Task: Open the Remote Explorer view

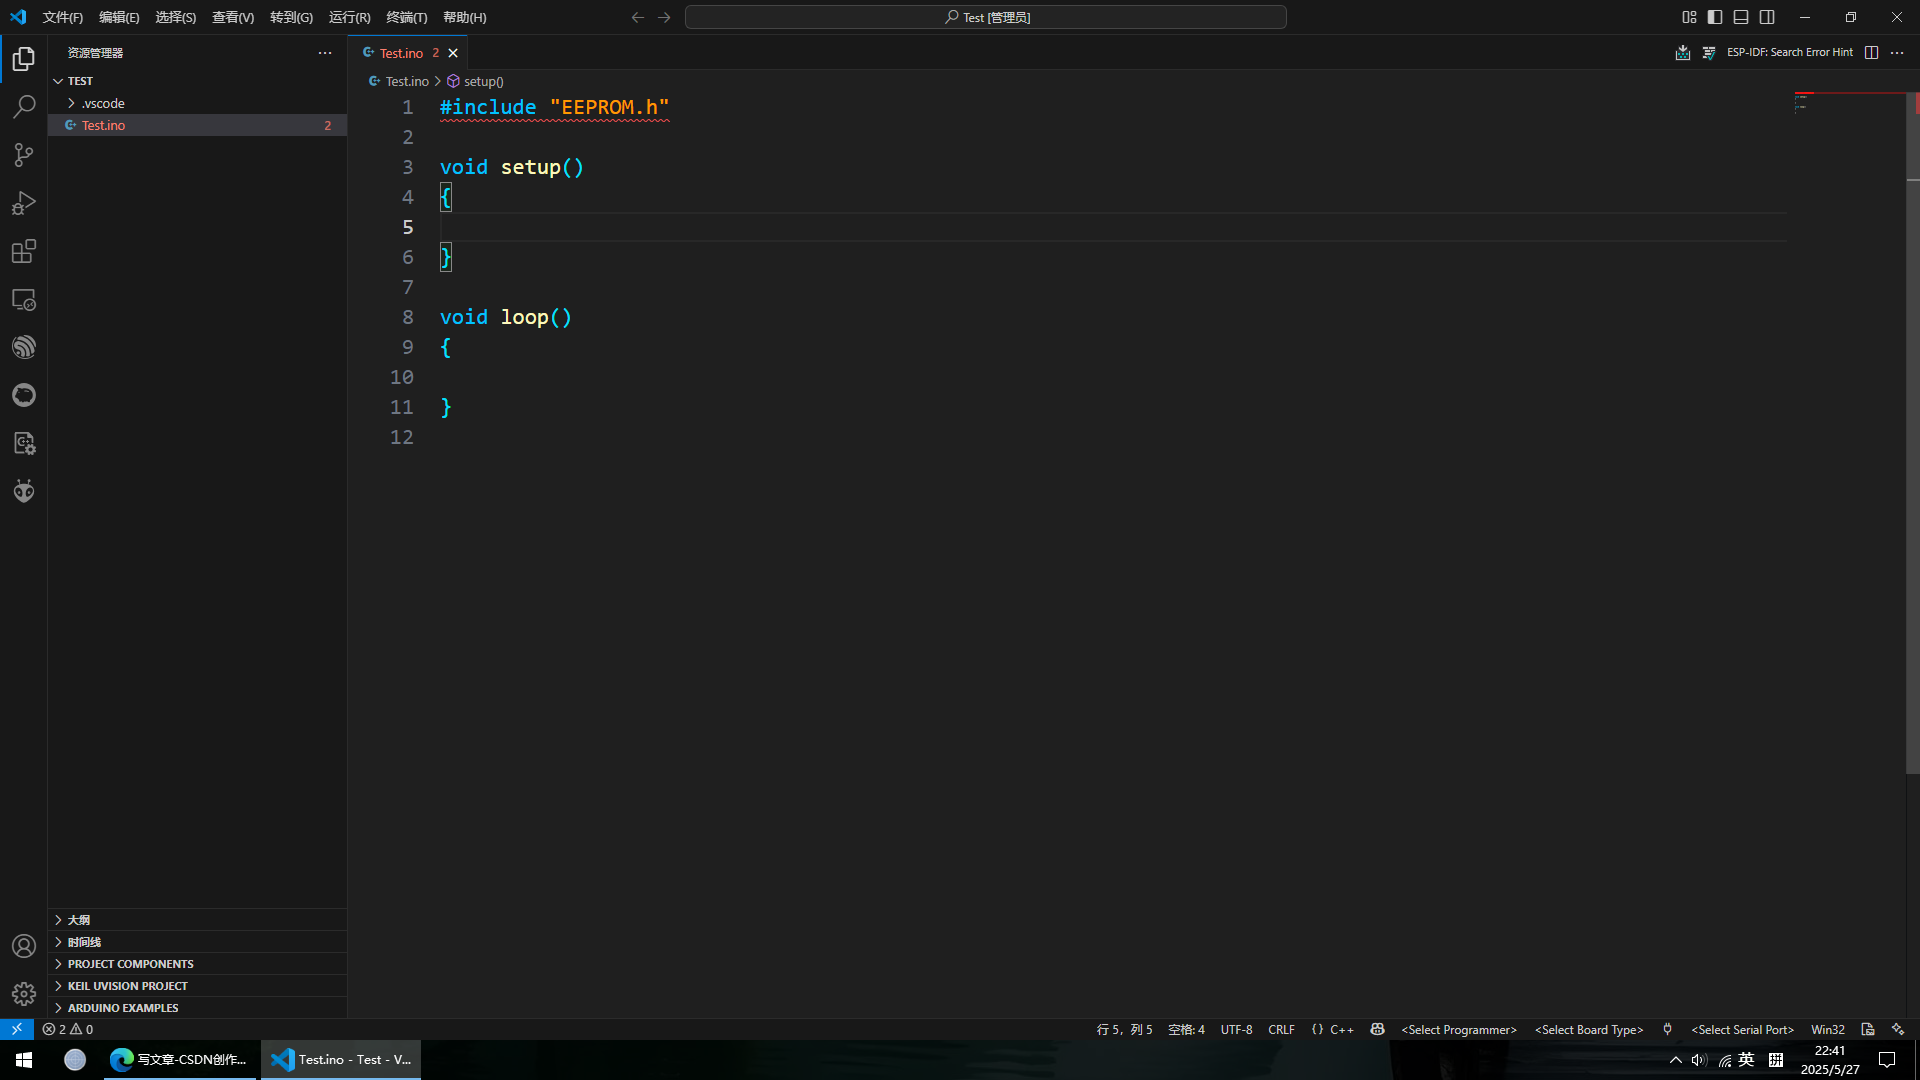Action: (24, 299)
